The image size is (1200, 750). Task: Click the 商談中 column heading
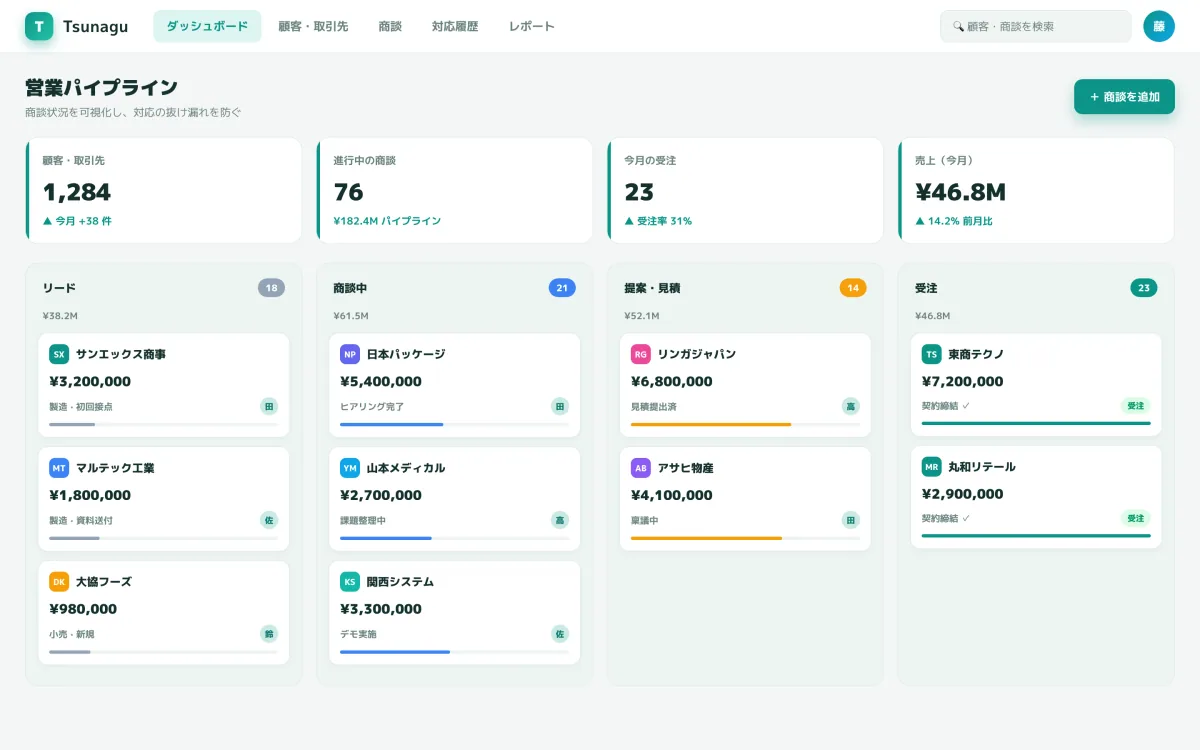coord(350,288)
